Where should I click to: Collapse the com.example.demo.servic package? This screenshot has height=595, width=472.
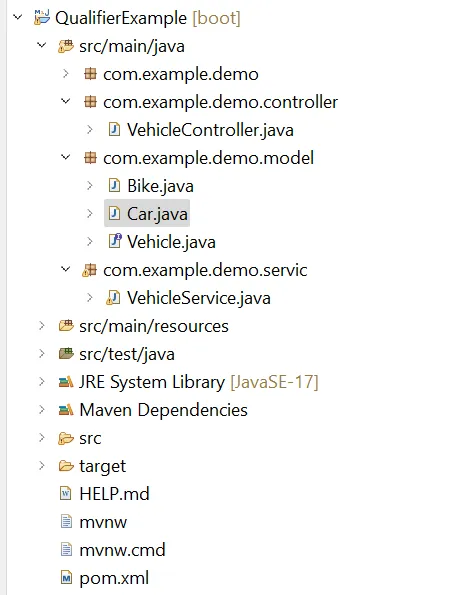[66, 269]
